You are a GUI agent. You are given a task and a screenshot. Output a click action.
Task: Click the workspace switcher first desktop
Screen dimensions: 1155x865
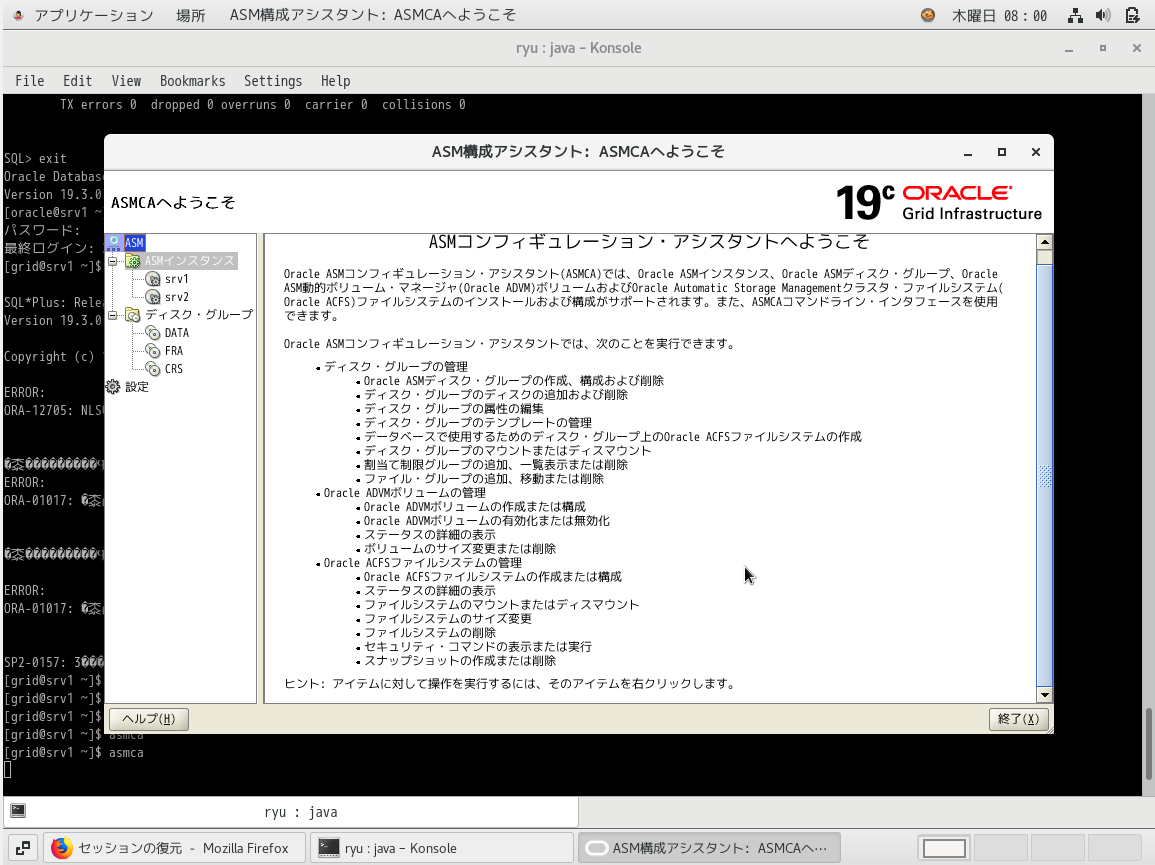click(x=944, y=848)
